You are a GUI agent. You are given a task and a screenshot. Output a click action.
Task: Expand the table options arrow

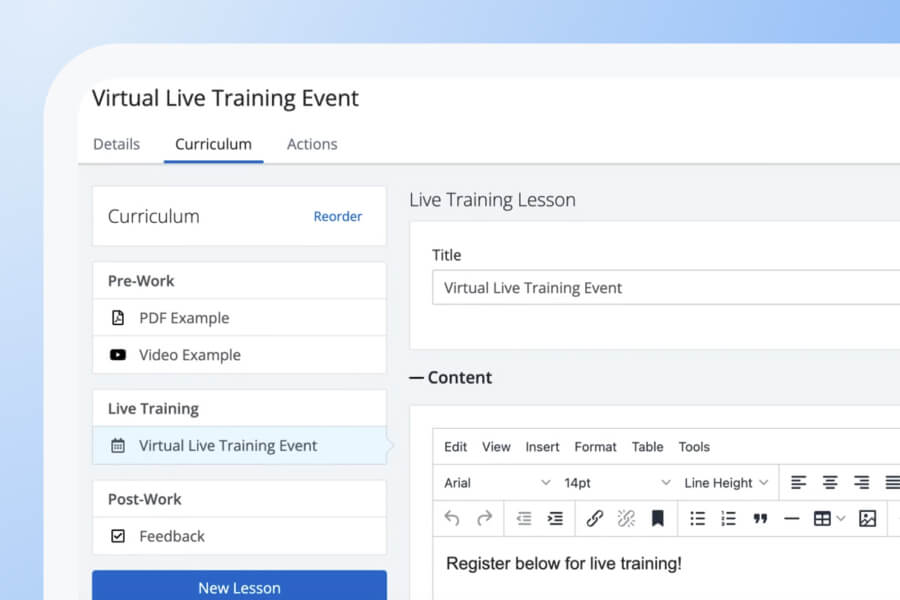tap(841, 518)
